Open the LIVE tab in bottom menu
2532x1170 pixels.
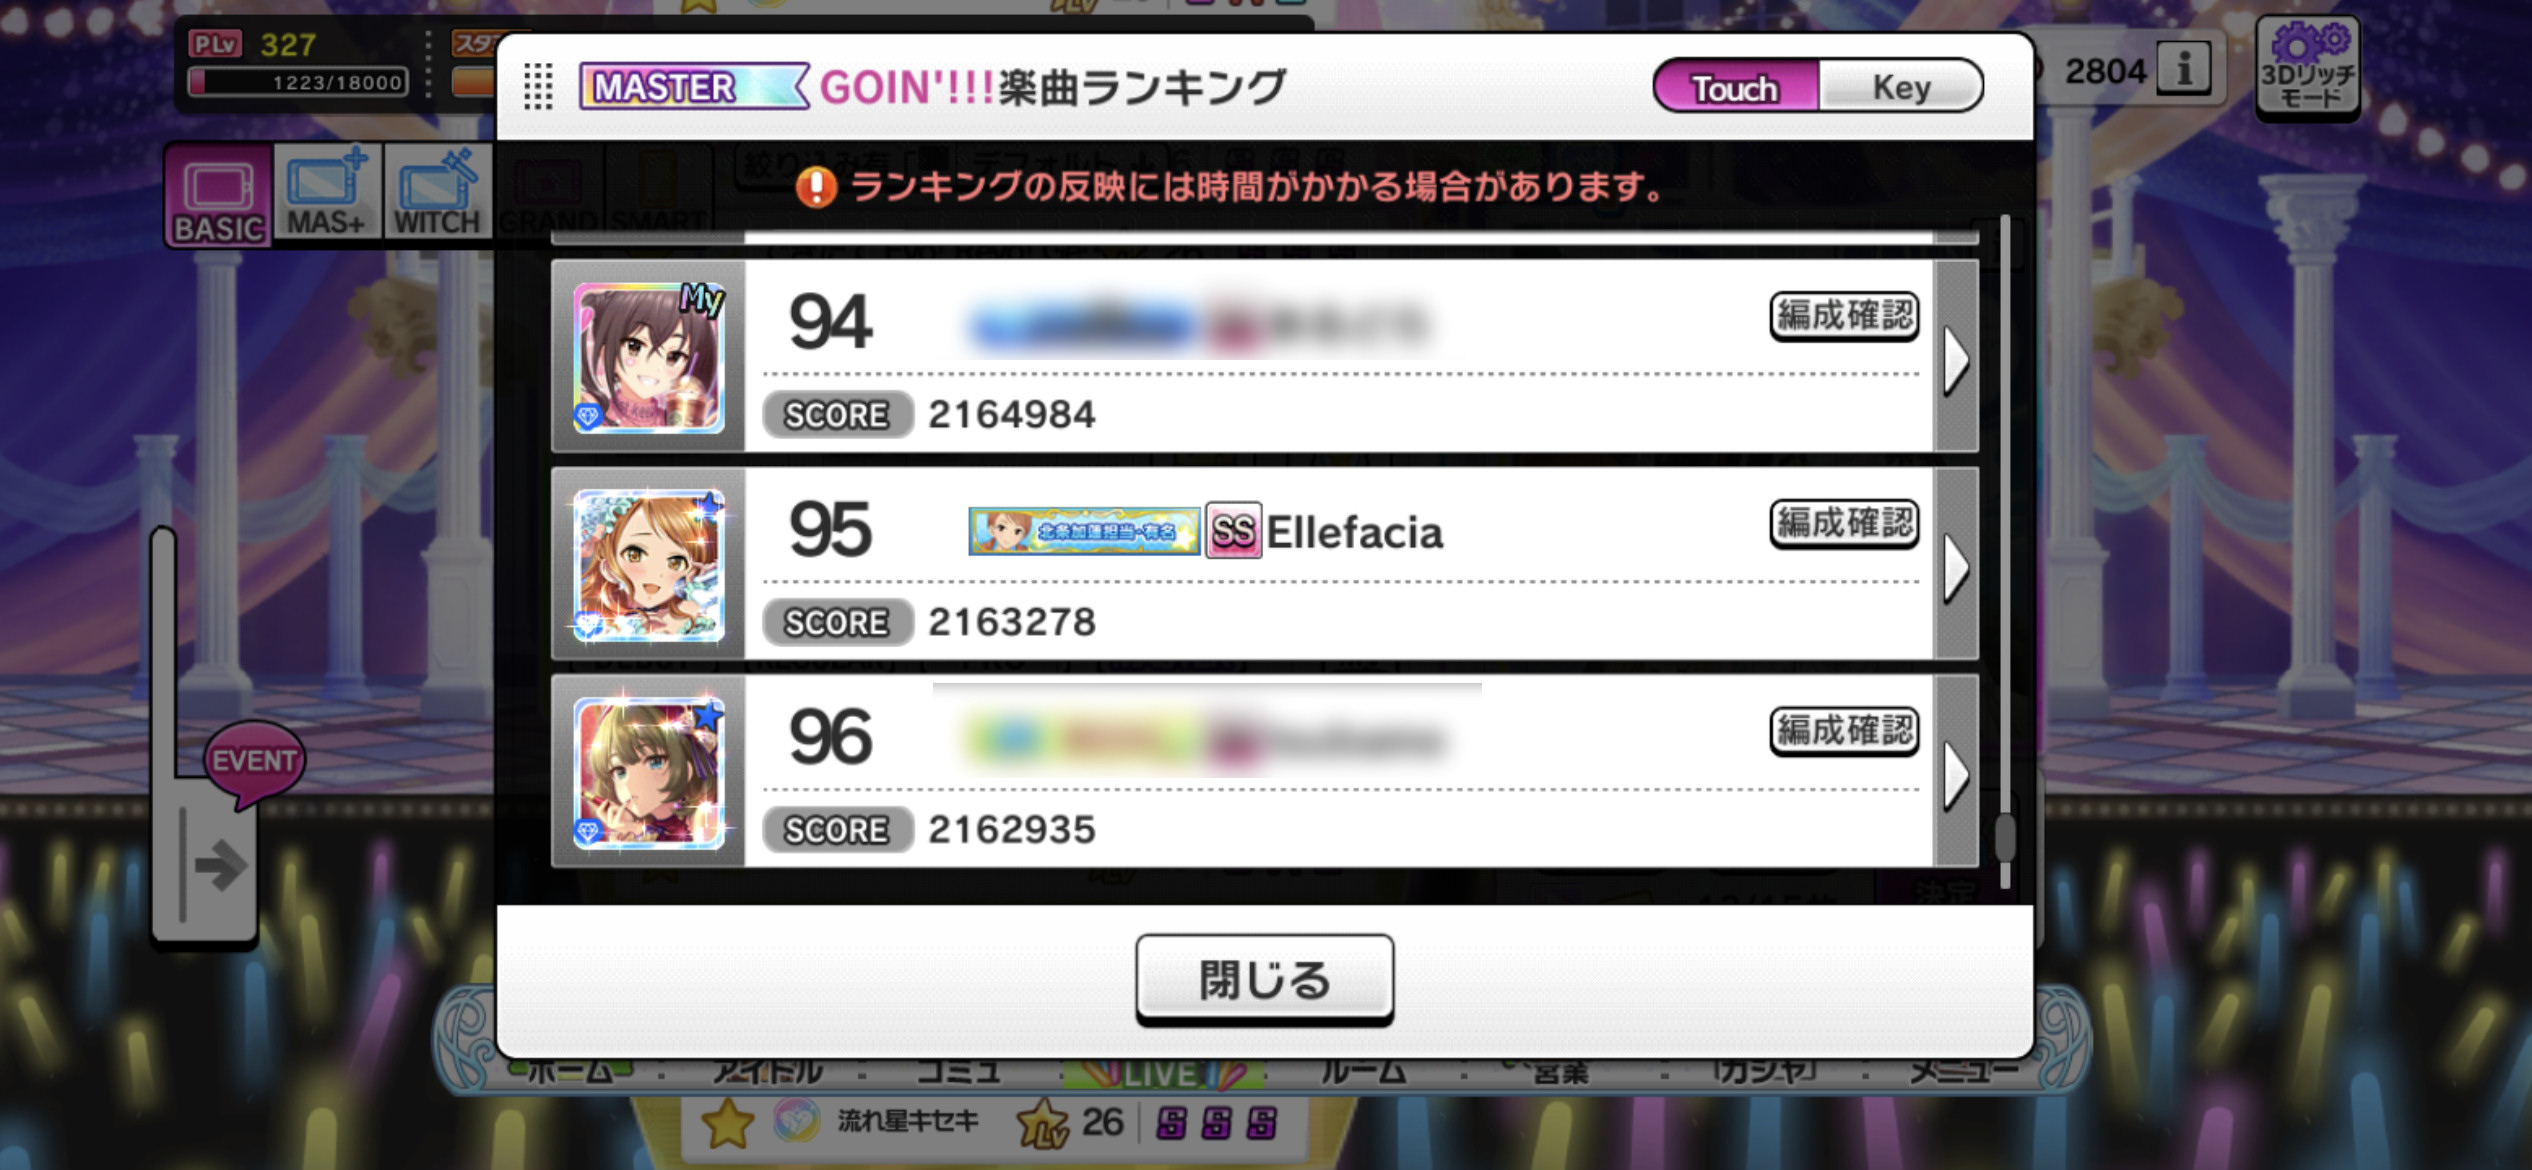[1165, 1074]
